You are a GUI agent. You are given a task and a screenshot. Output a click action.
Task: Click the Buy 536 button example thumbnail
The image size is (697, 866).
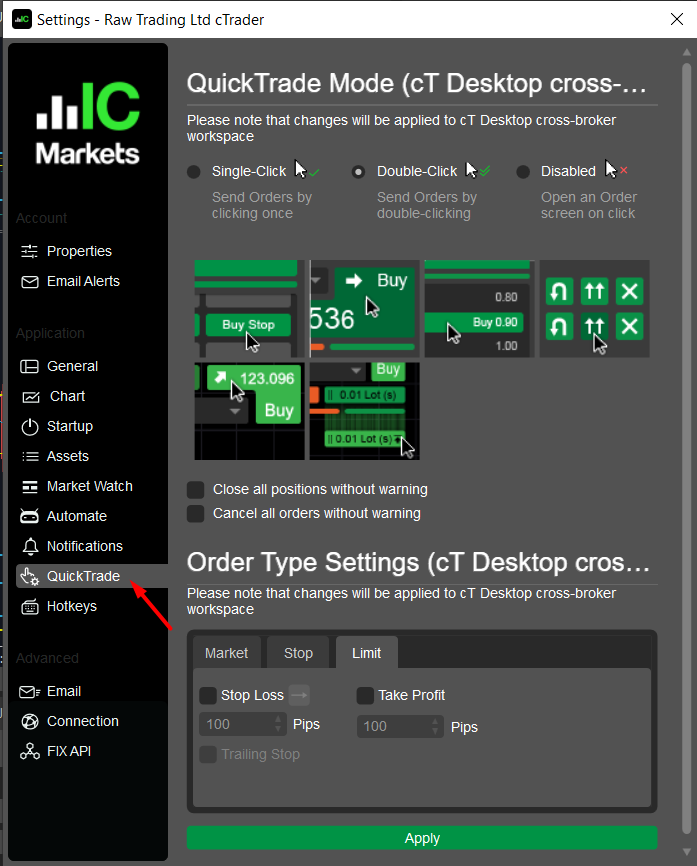365,309
